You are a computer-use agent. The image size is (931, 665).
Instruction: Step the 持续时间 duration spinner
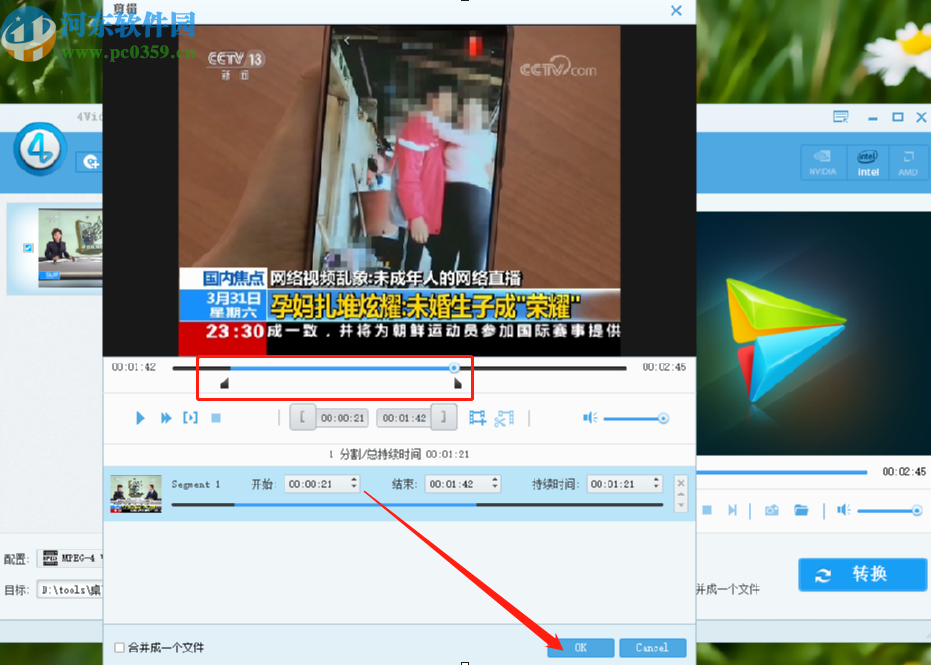click(657, 484)
